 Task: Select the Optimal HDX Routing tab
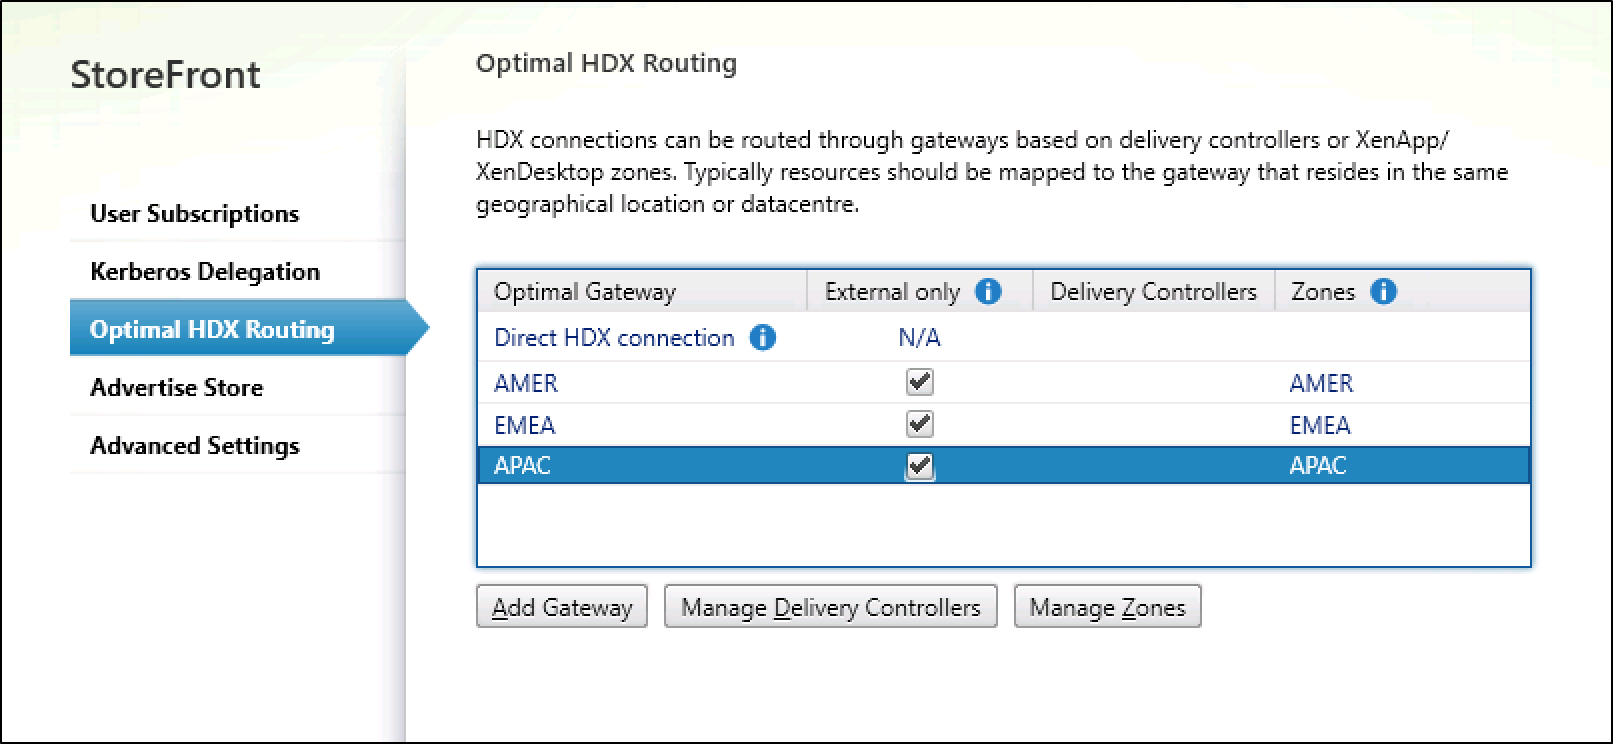pos(212,330)
